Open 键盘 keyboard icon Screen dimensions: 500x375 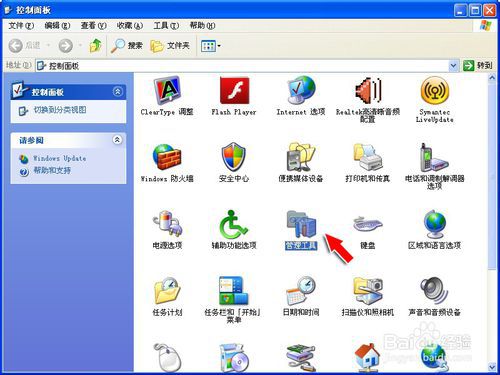pos(368,232)
